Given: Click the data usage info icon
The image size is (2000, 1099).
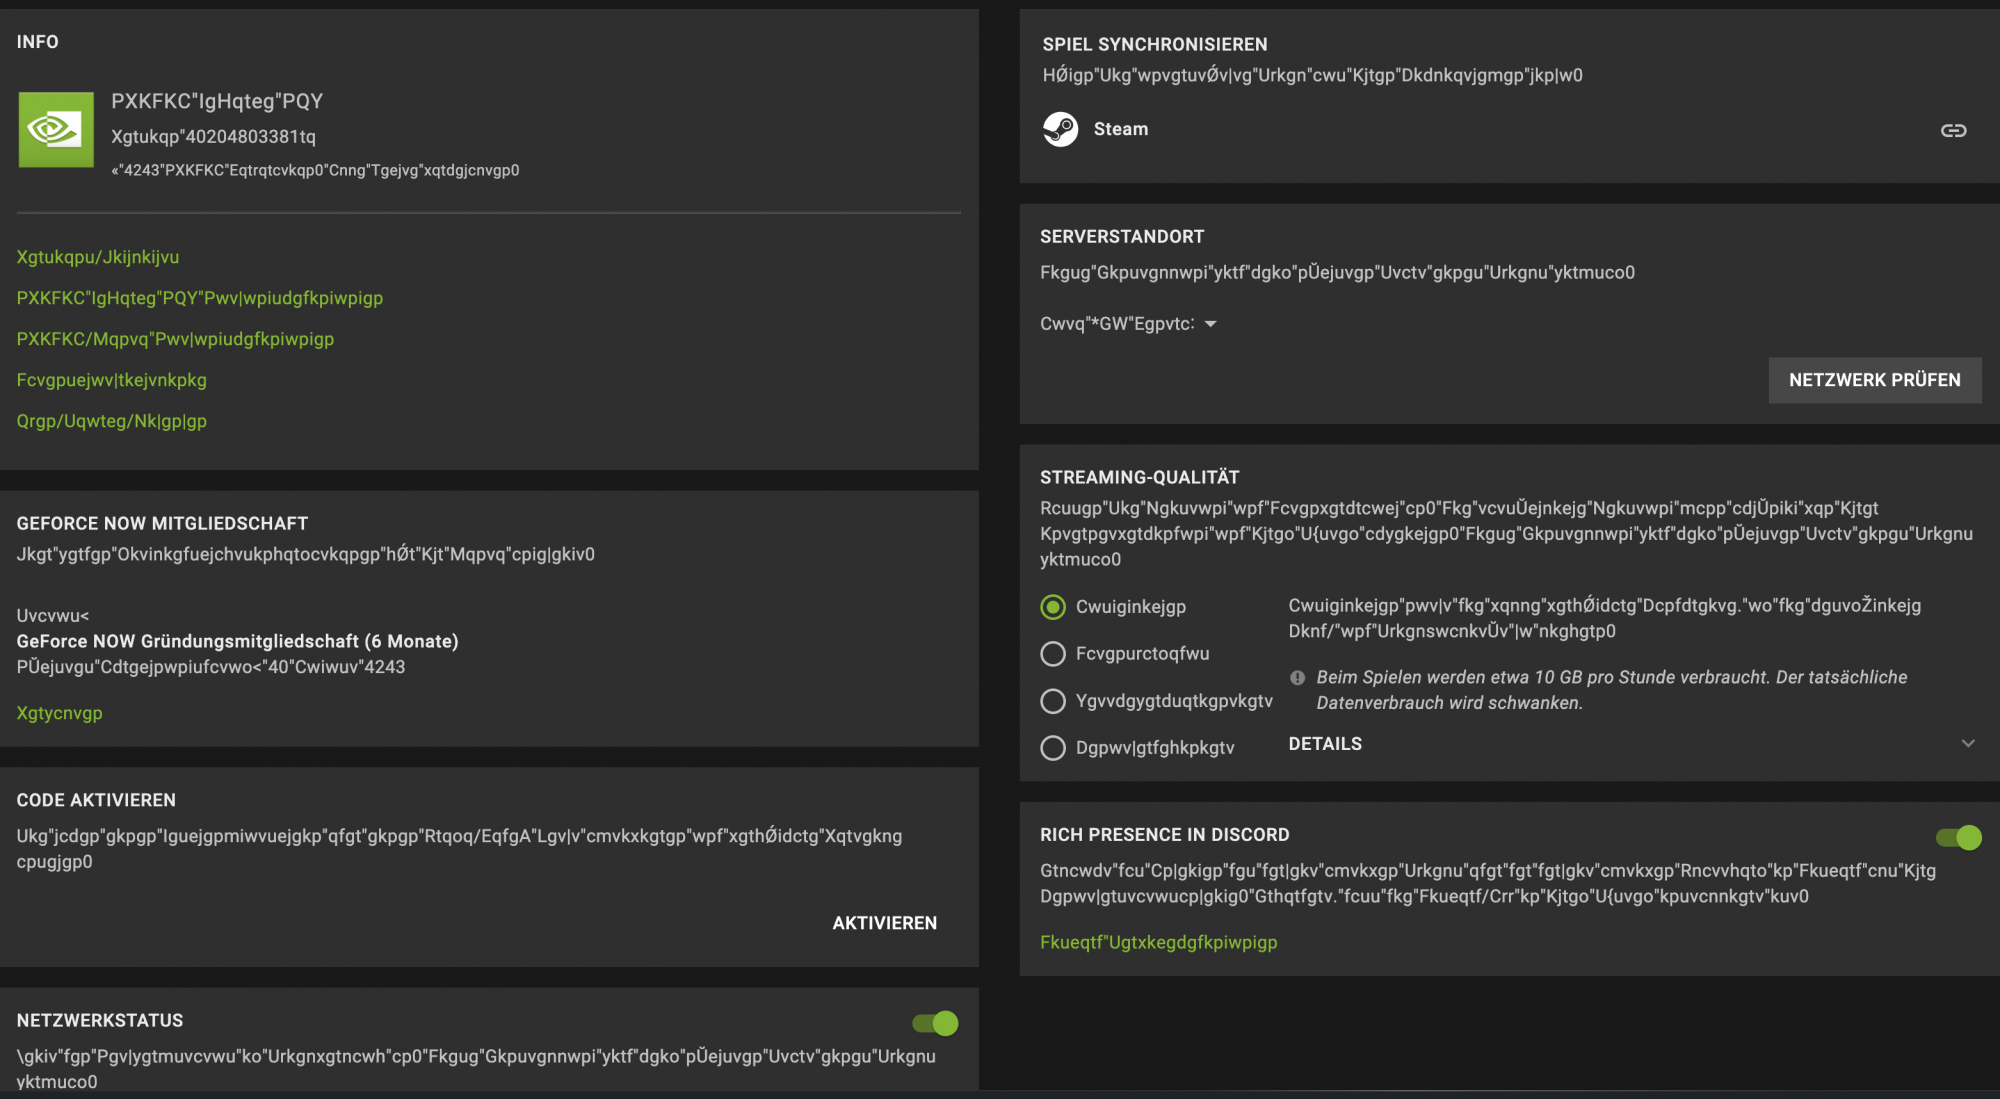Looking at the screenshot, I should [1297, 678].
